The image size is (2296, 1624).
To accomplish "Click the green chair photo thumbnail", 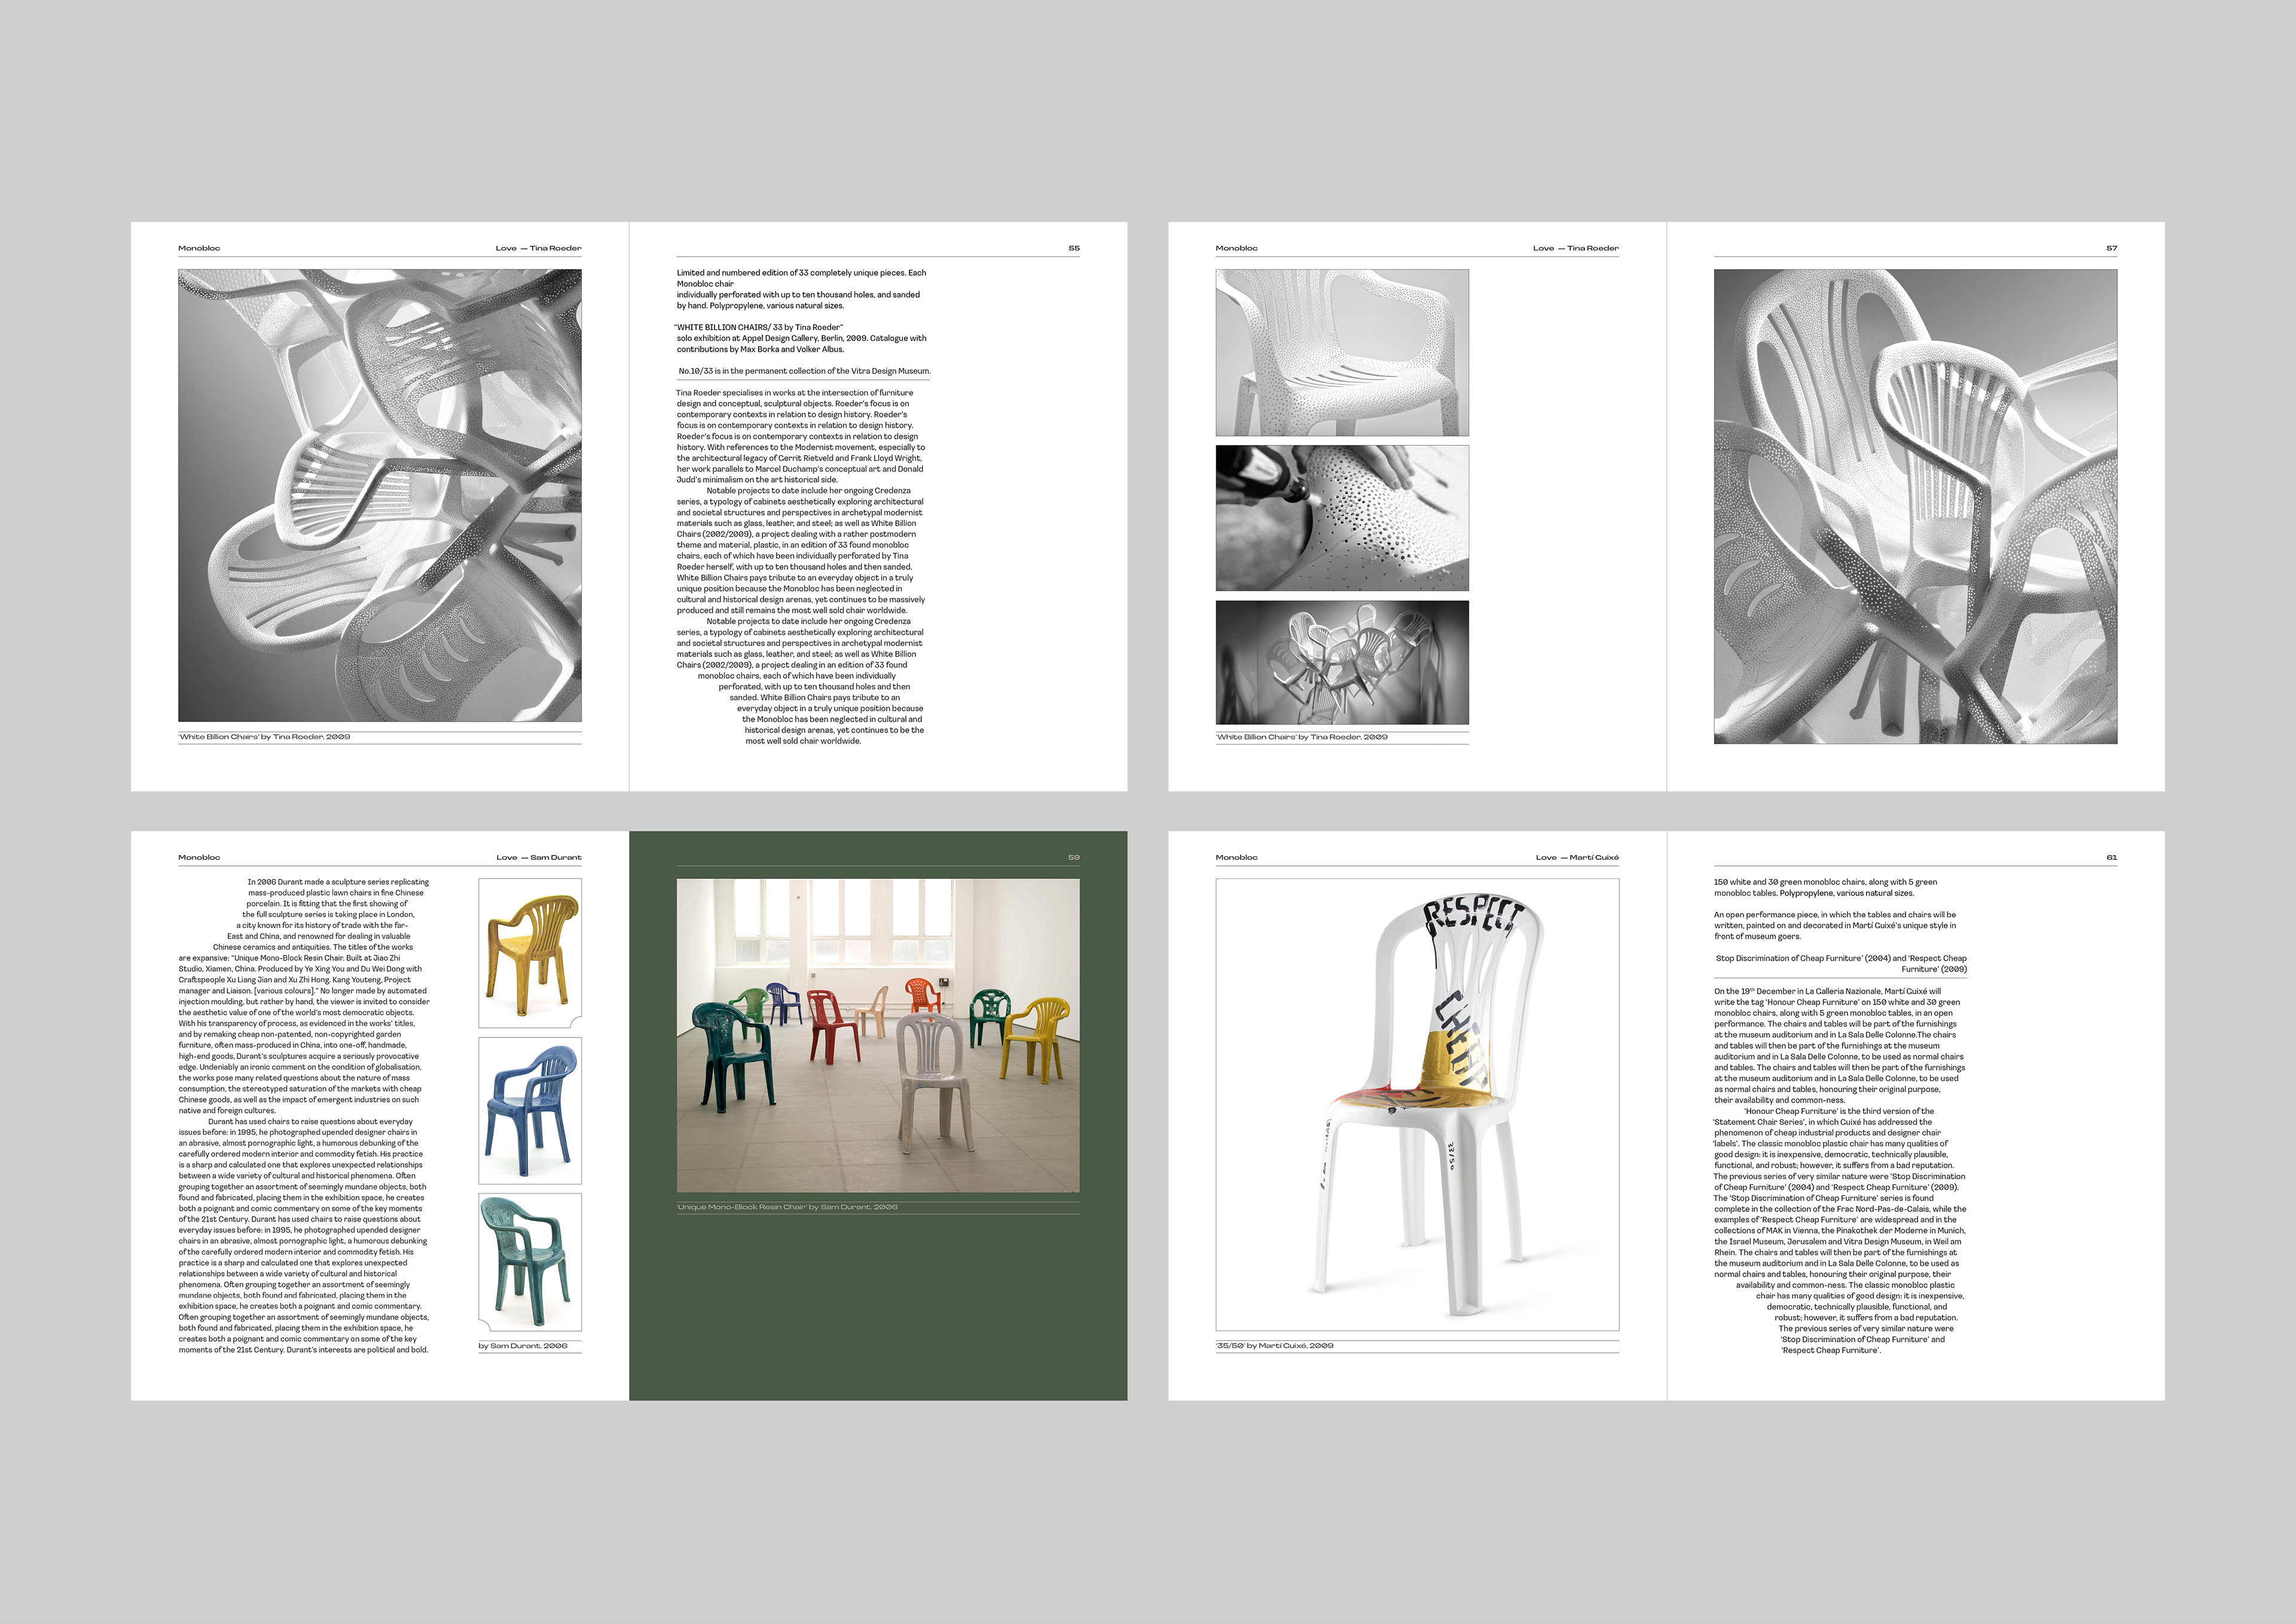I will click(530, 1262).
